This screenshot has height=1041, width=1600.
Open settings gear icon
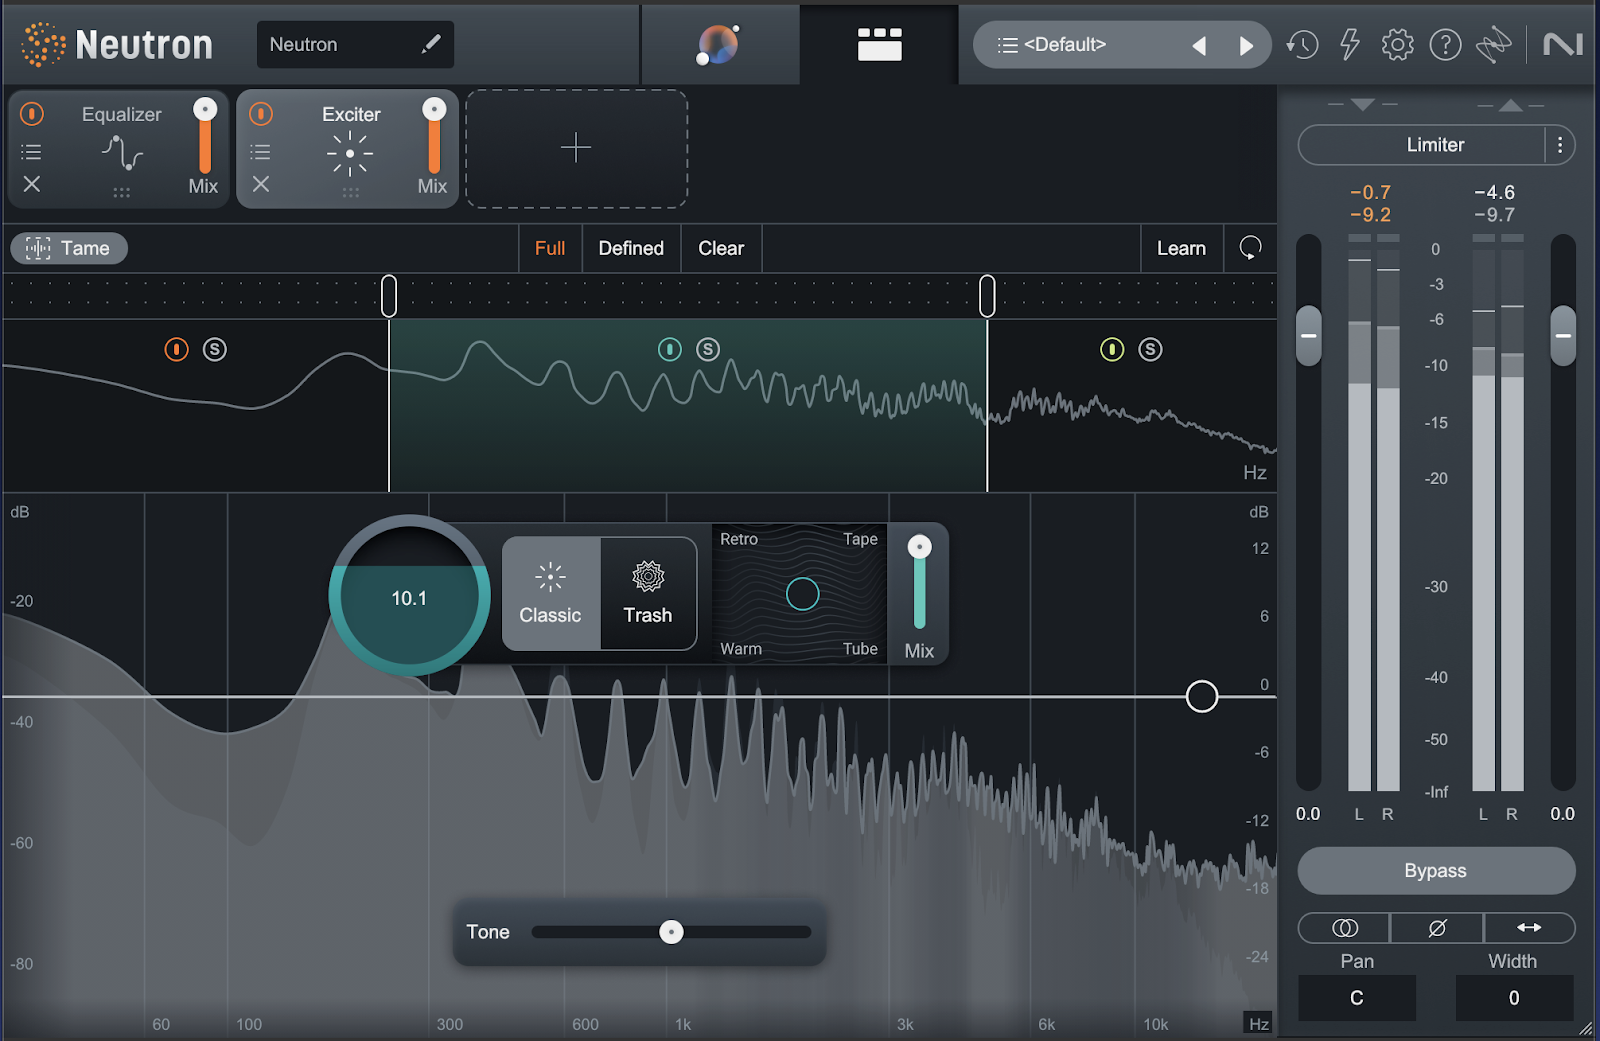coord(1397,44)
